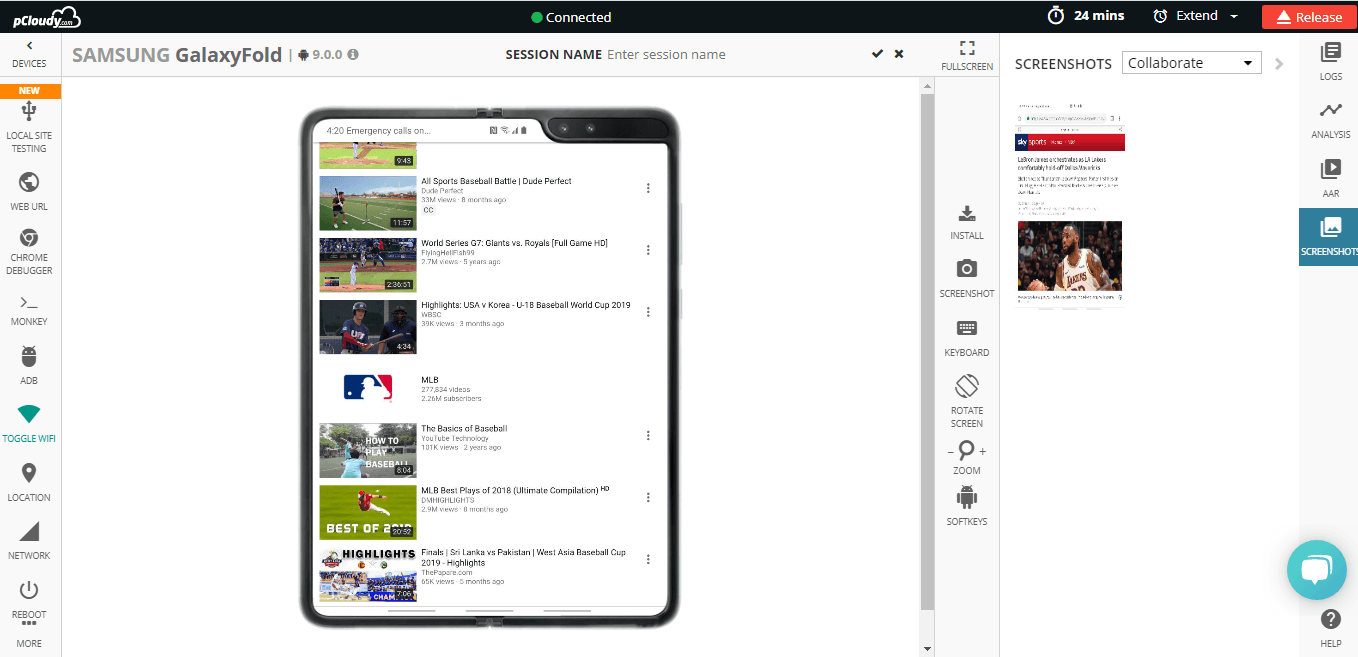The height and width of the screenshot is (657, 1358).
Task: Click the Extend session label
Action: point(1197,16)
